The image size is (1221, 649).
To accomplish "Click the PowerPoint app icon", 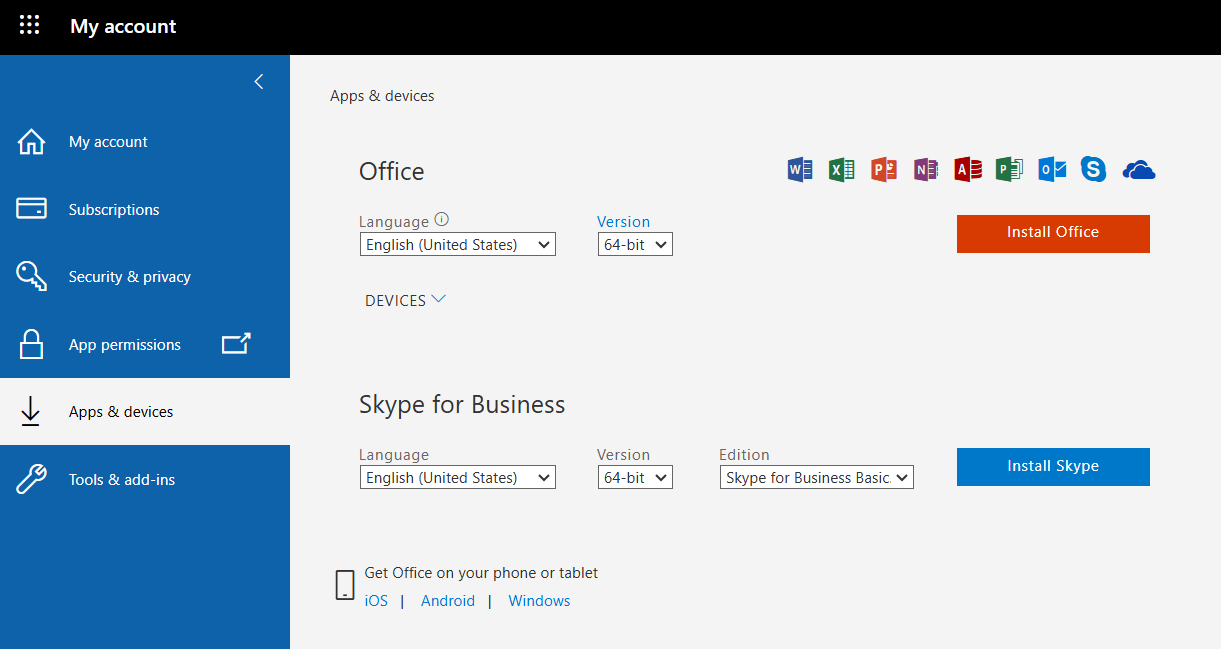I will (884, 170).
